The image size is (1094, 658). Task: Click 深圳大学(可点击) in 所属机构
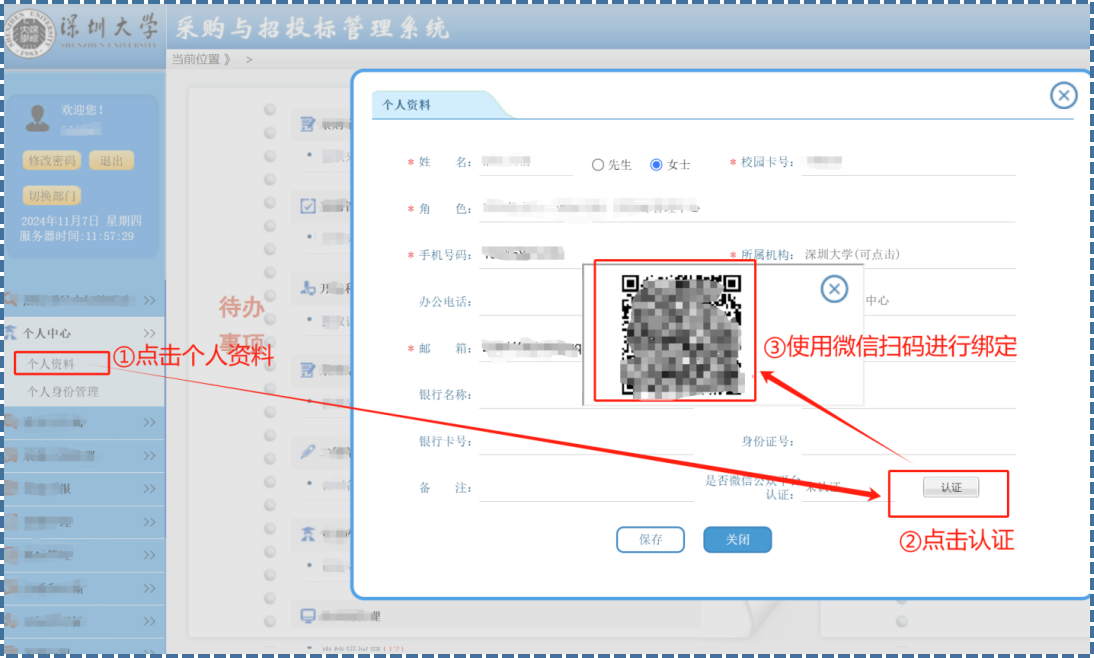[852, 255]
